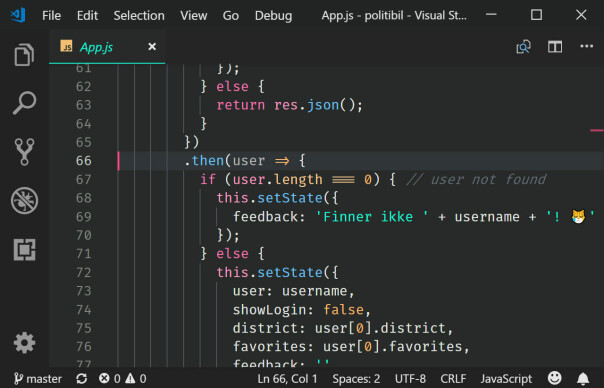Click 'return res.json();' on line 63
Image resolution: width=604 pixels, height=388 pixels.
(x=289, y=105)
